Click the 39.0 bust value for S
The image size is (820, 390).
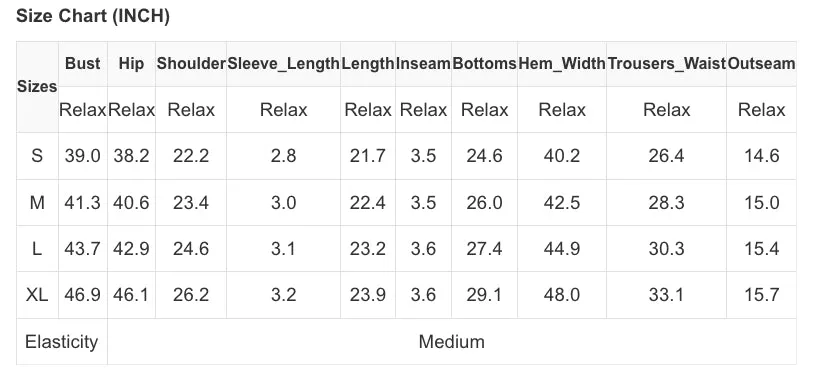pyautogui.click(x=83, y=156)
